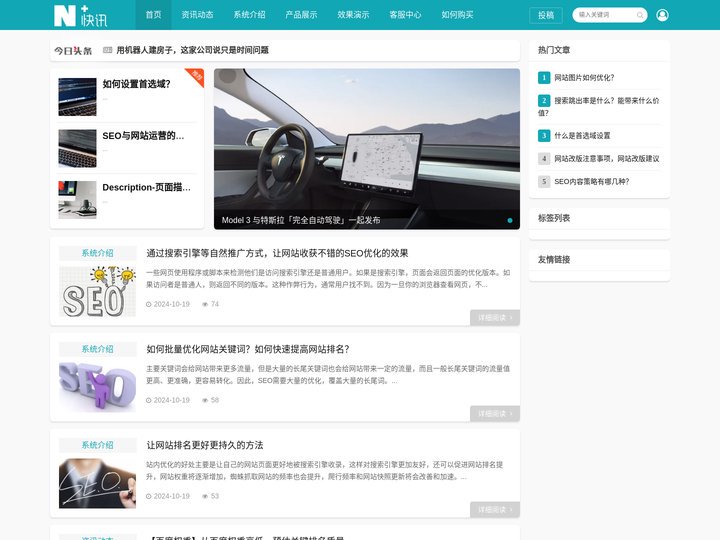Open 让网站排名更好更持久的方法 article title
720x540 pixels.
click(x=205, y=445)
